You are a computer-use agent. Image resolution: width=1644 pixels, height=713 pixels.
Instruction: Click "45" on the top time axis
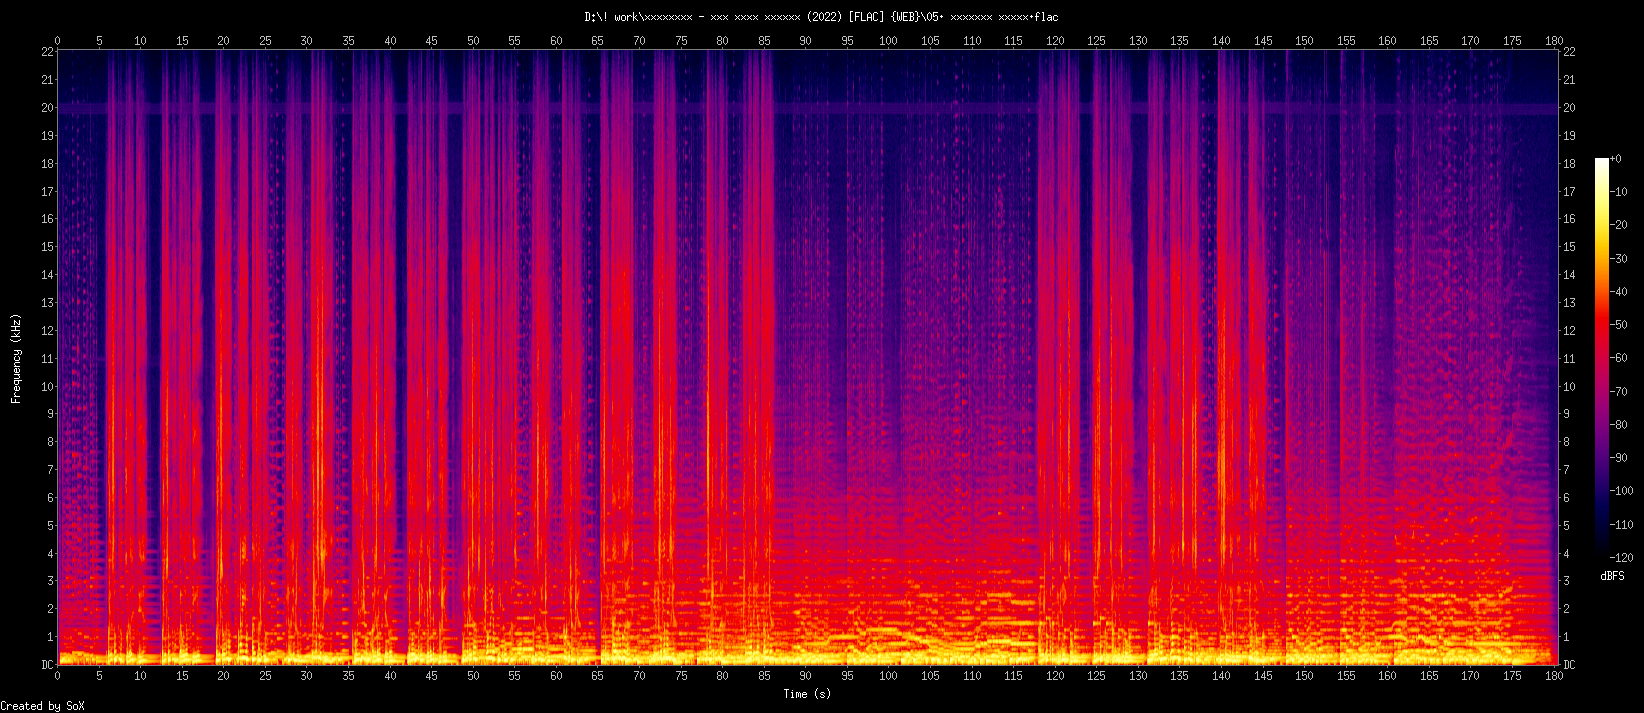431,41
